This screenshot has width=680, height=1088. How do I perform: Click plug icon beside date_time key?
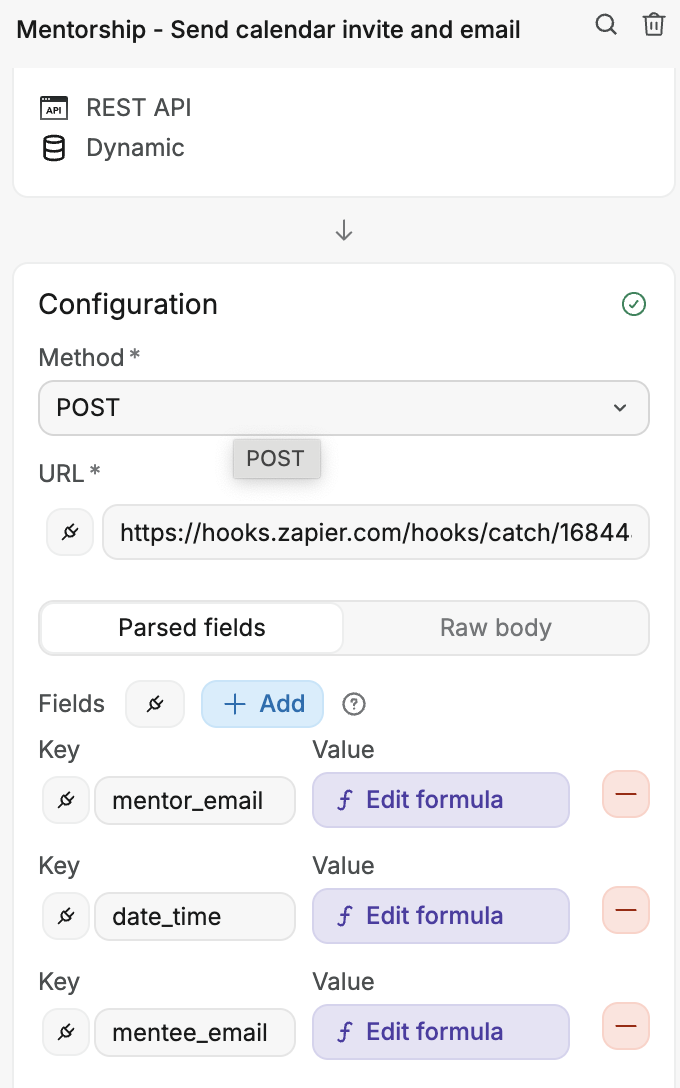click(66, 916)
